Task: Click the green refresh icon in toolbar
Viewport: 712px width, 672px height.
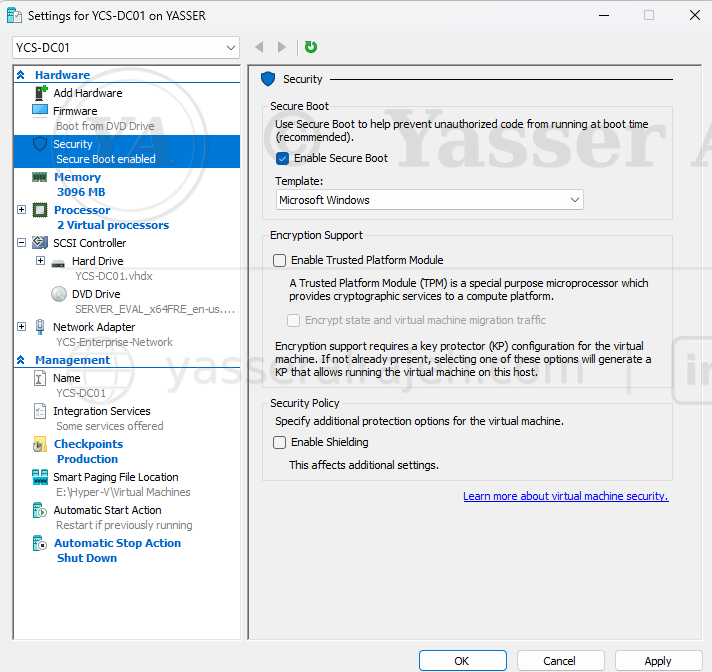Action: click(311, 47)
